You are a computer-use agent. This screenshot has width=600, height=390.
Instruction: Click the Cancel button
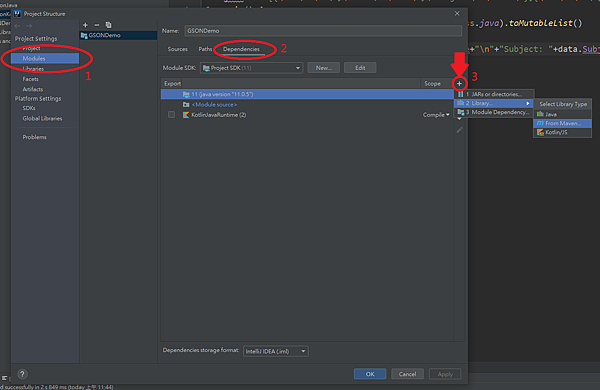[407, 374]
